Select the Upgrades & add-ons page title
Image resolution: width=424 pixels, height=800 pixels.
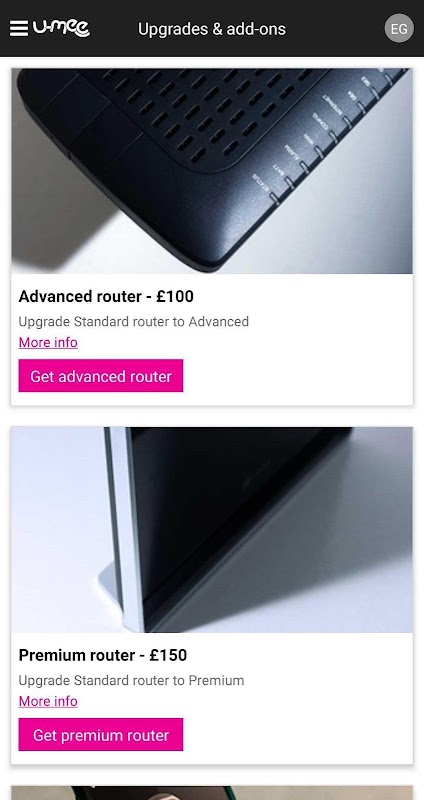pyautogui.click(x=212, y=29)
